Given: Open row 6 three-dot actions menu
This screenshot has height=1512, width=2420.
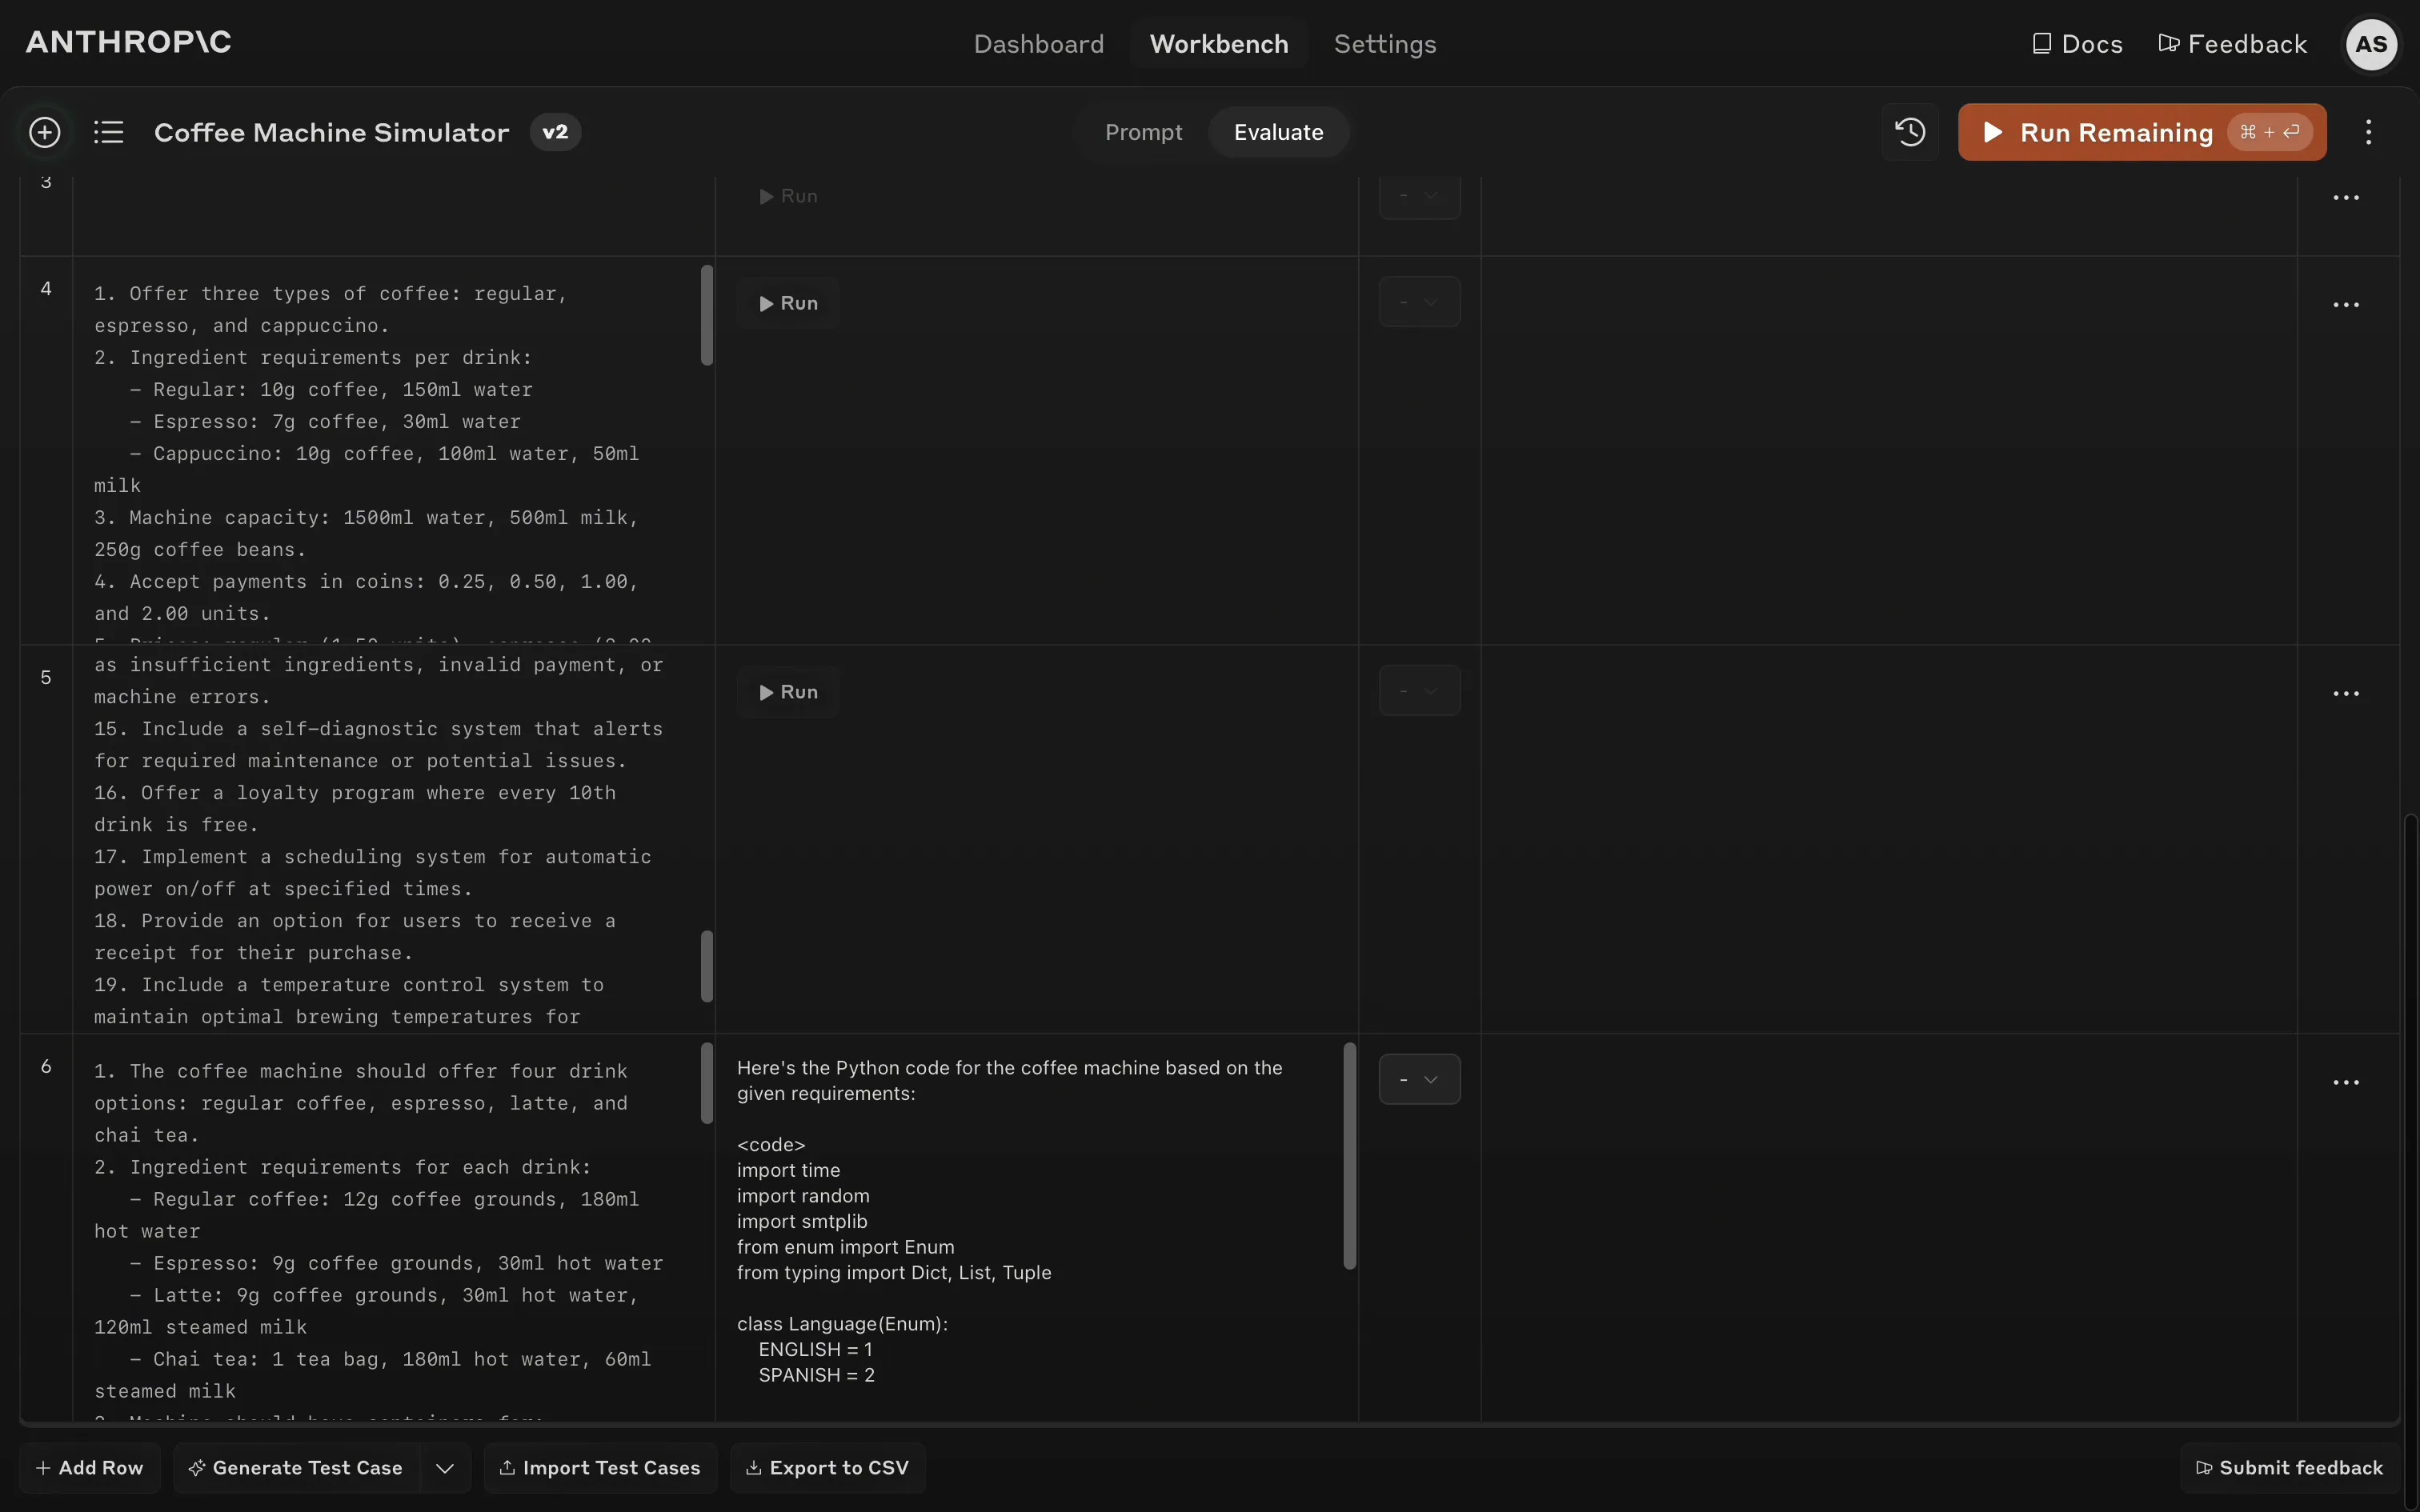Looking at the screenshot, I should point(2345,1082).
